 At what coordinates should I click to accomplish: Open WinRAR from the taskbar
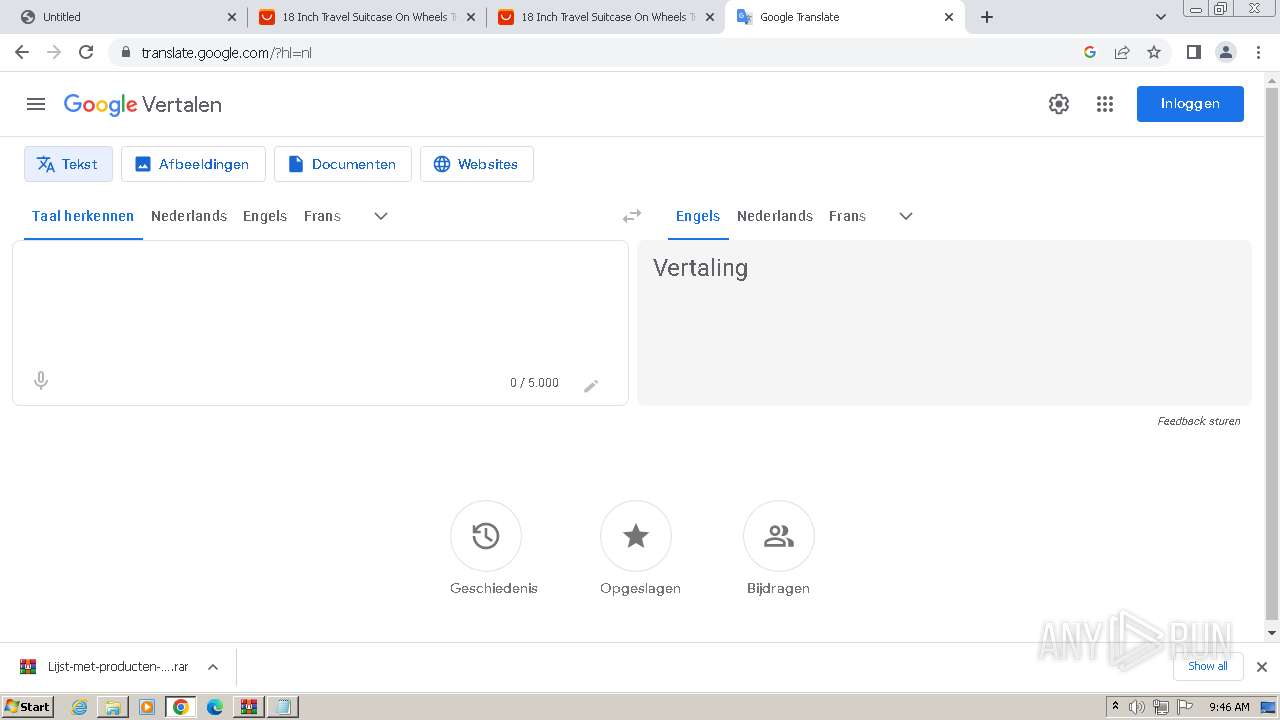coord(249,707)
